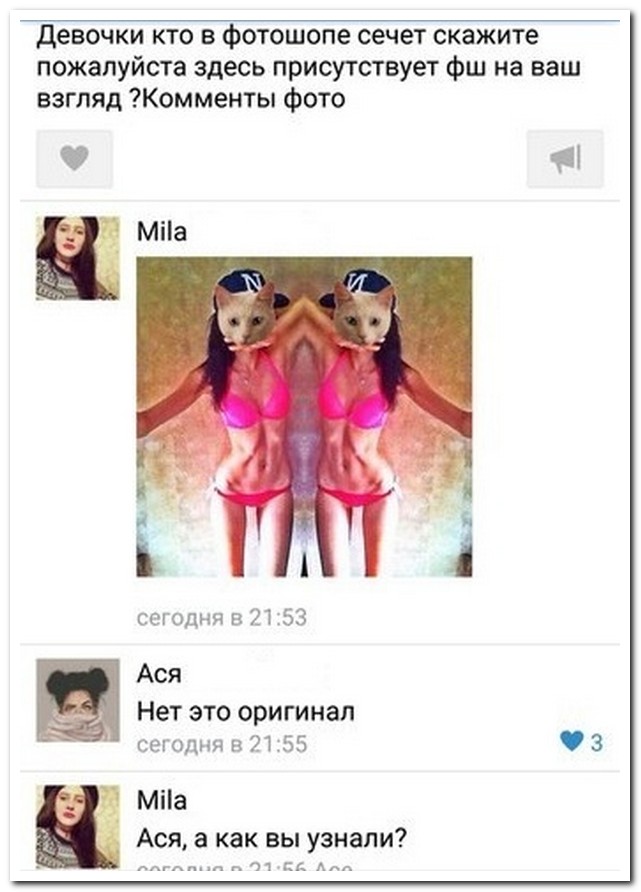Tap the blue heart on Ася's comment
Viewport: 641px width, 892px height.
click(x=572, y=741)
